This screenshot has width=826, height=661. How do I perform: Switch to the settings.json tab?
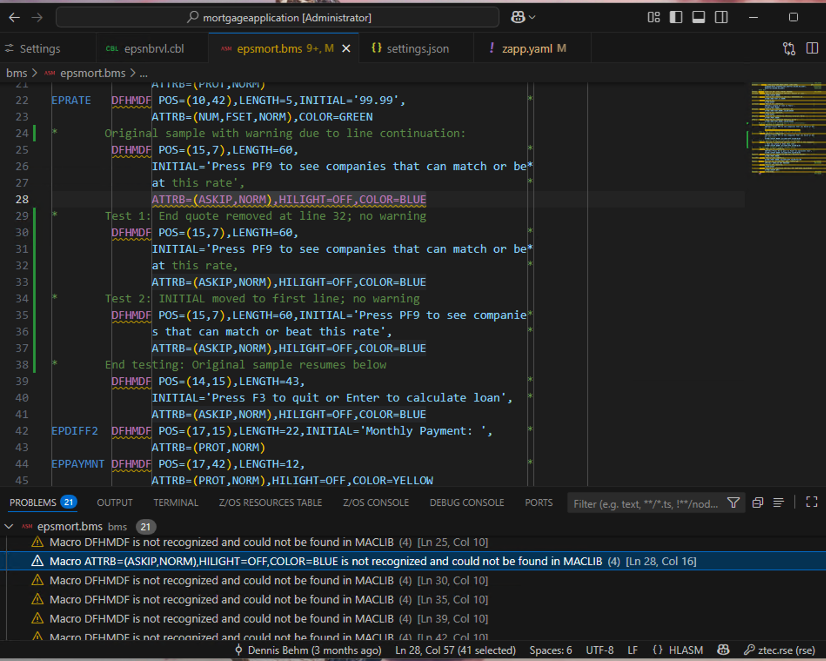[417, 48]
